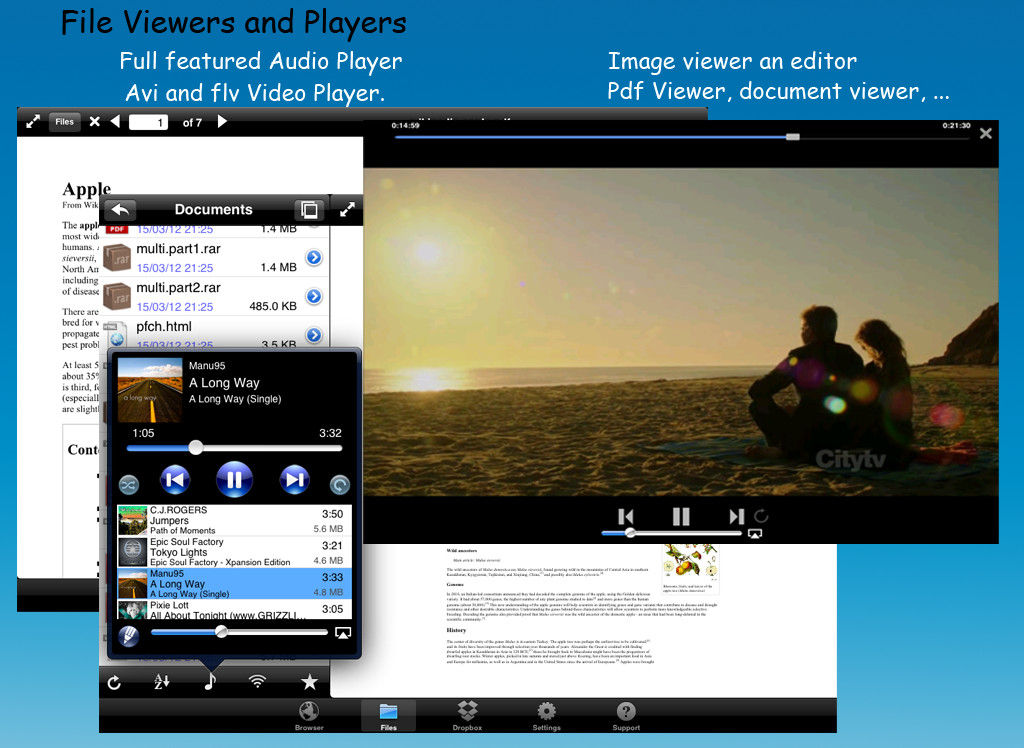Click the History heading in document
This screenshot has height=748, width=1024.
pos(456,630)
